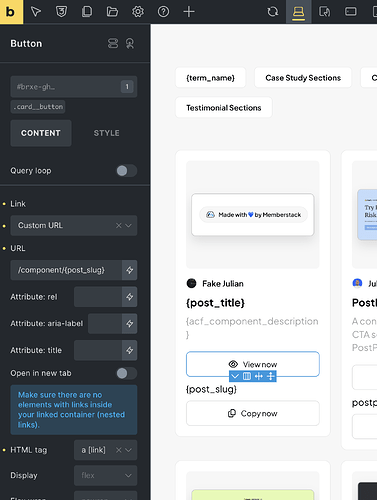Expand the HTML tag dropdown

click(x=128, y=450)
